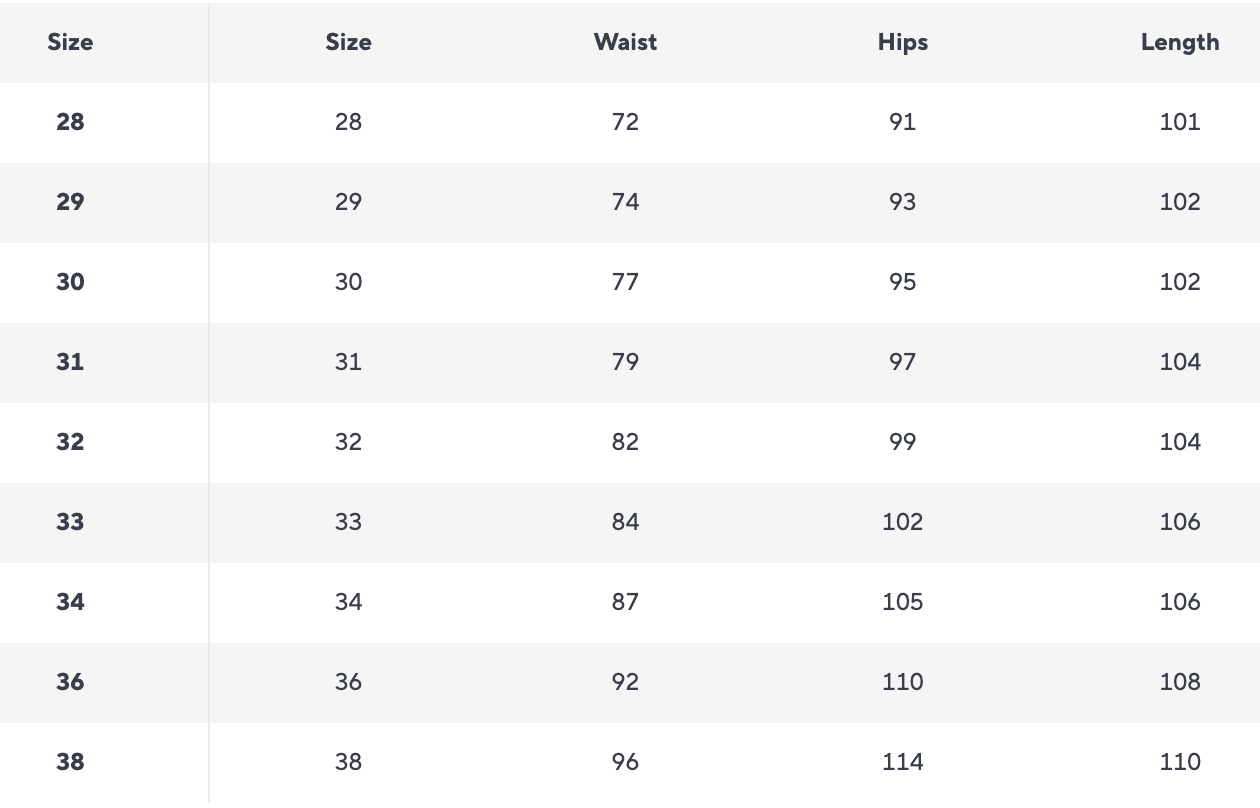
Task: Select the bold size 38 row label
Action: coord(70,762)
